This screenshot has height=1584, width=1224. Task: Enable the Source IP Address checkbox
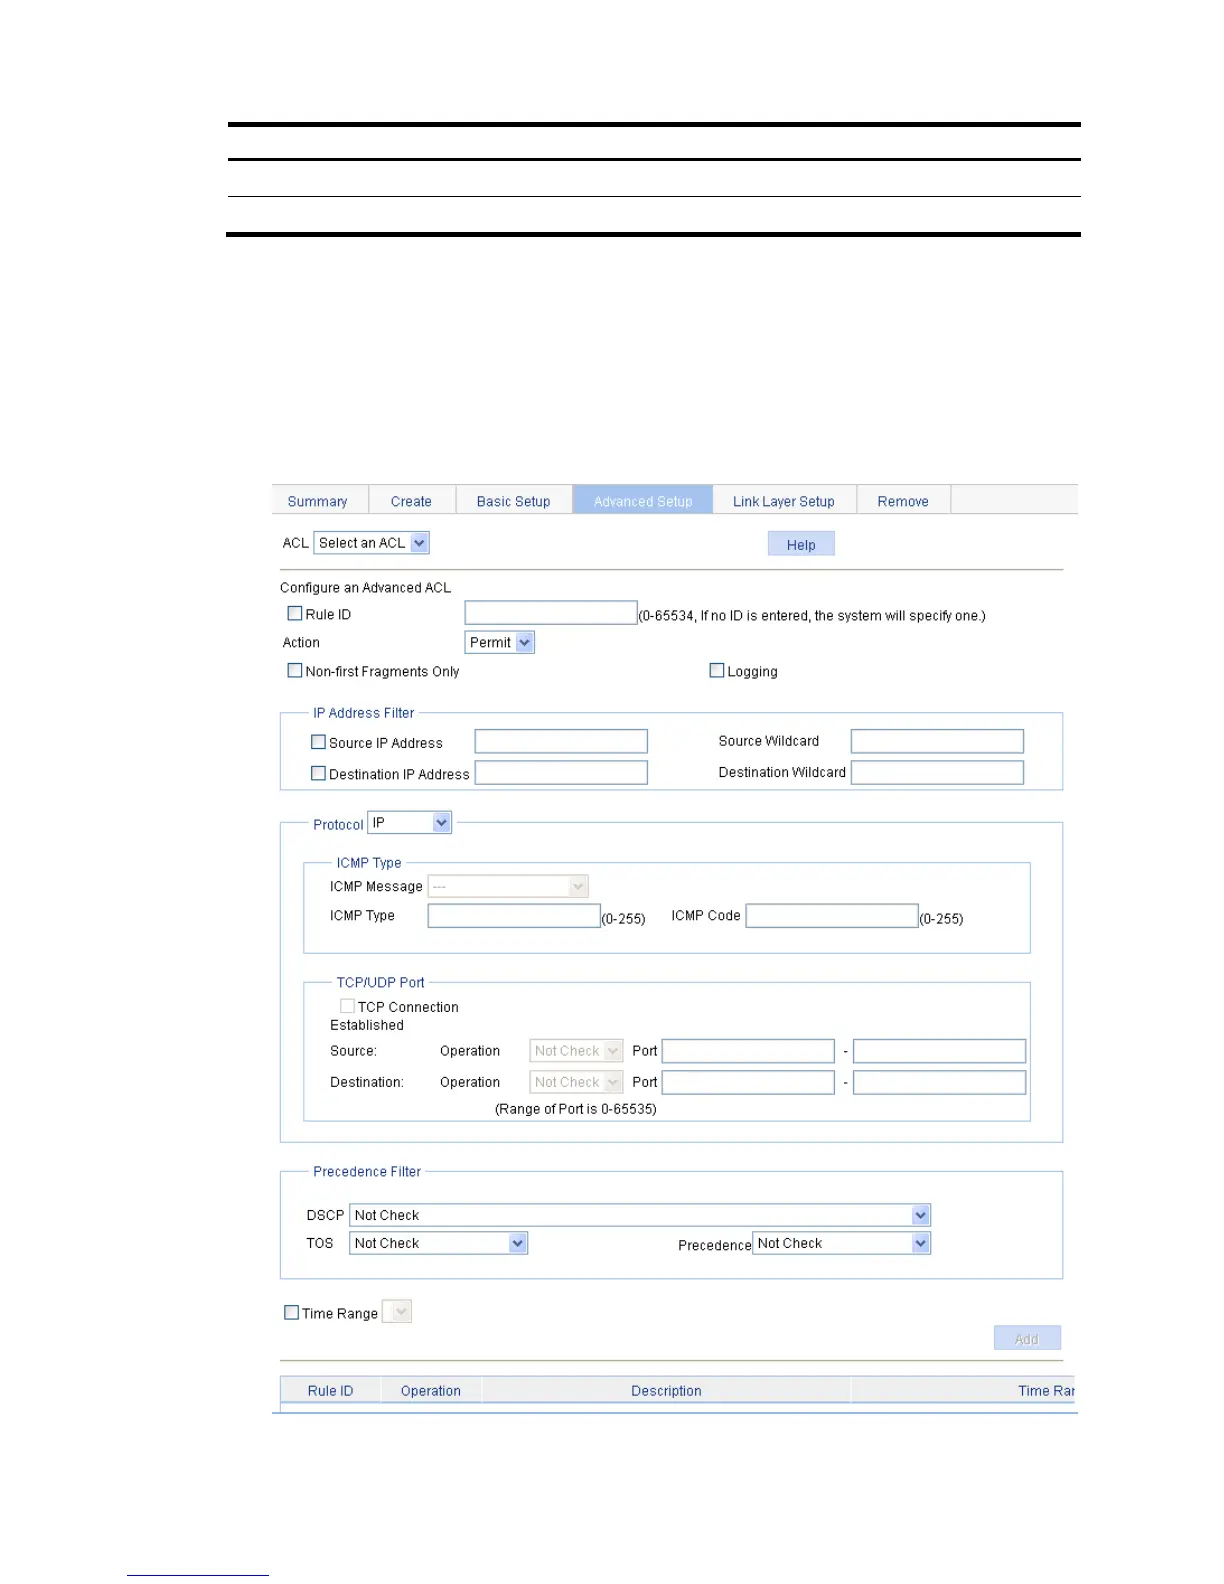coord(318,742)
